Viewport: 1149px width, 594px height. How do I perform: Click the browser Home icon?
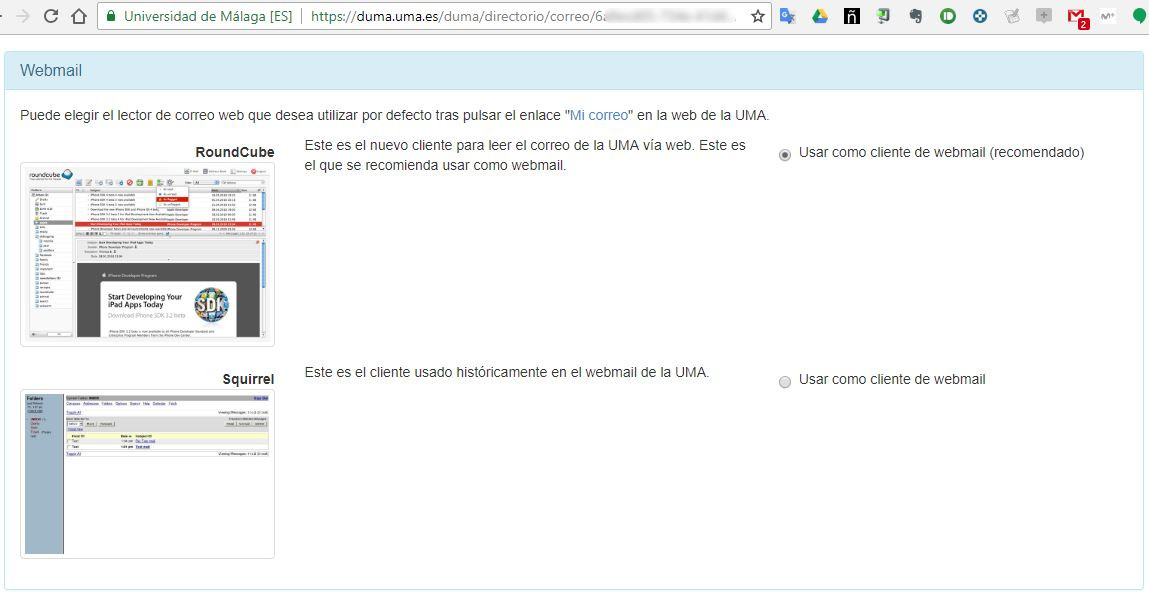pyautogui.click(x=81, y=17)
